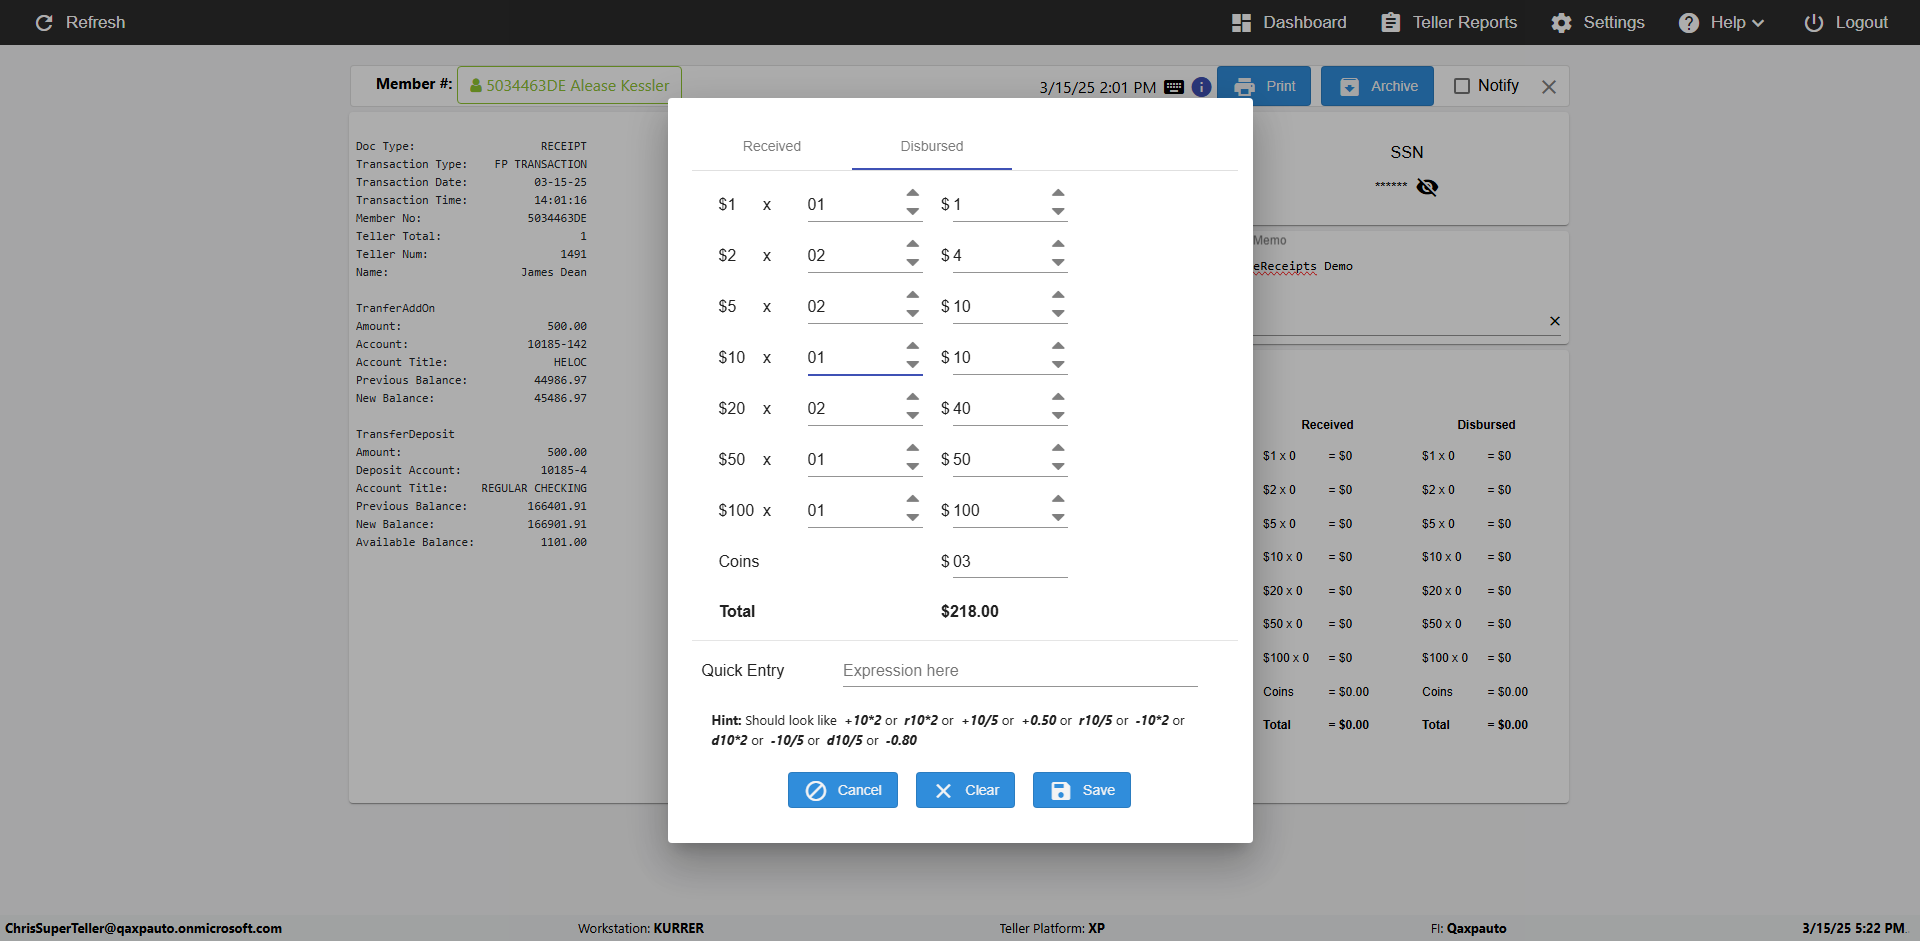The width and height of the screenshot is (1920, 941).
Task: Increase the $20 amount value
Action: click(x=1058, y=398)
